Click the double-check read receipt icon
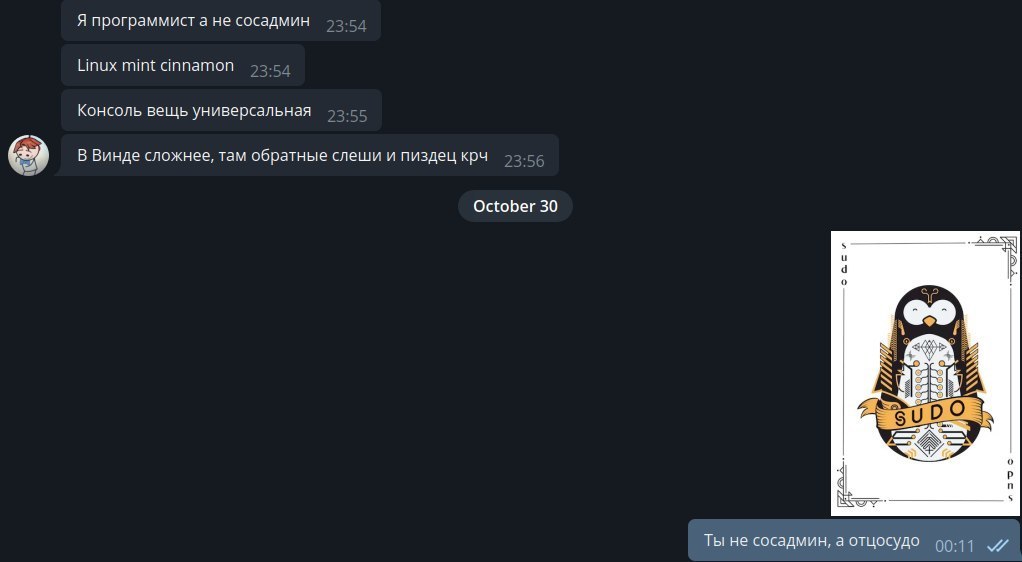This screenshot has width=1022, height=562. 997,545
